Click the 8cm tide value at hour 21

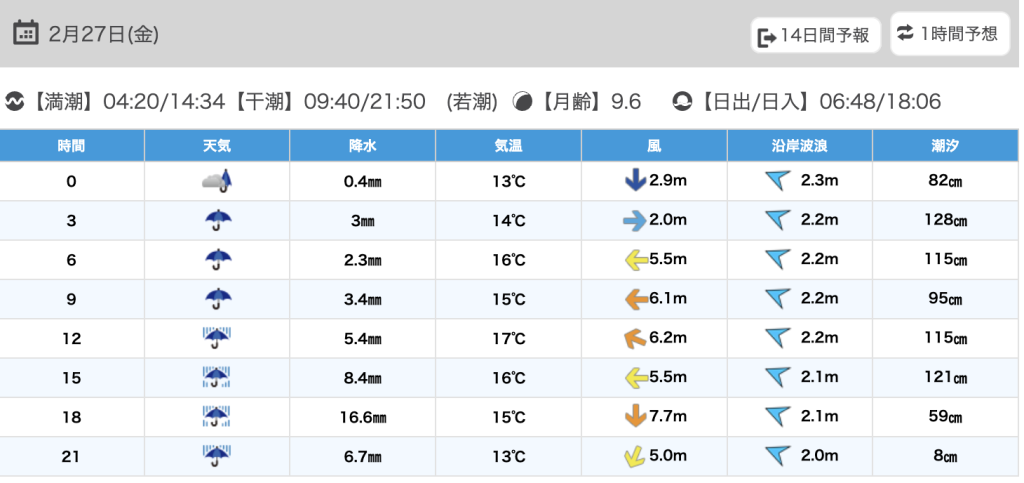tap(945, 456)
